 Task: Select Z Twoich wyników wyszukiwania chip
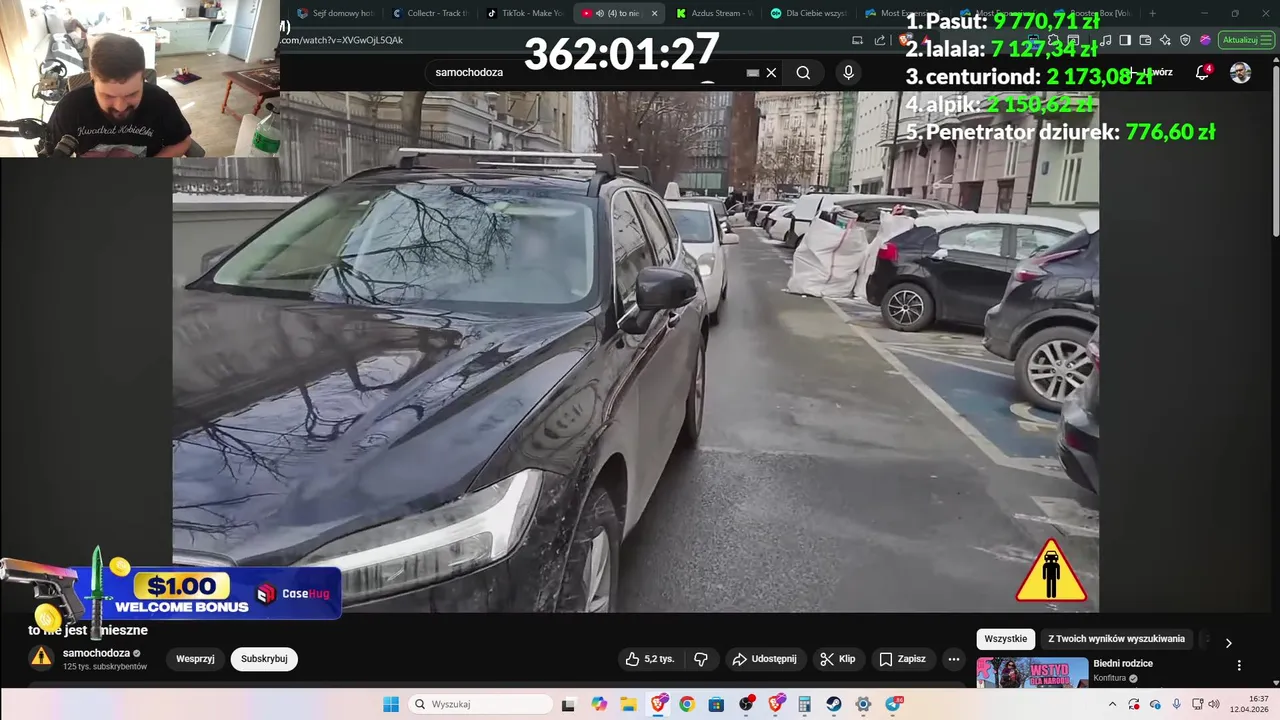click(x=1116, y=639)
